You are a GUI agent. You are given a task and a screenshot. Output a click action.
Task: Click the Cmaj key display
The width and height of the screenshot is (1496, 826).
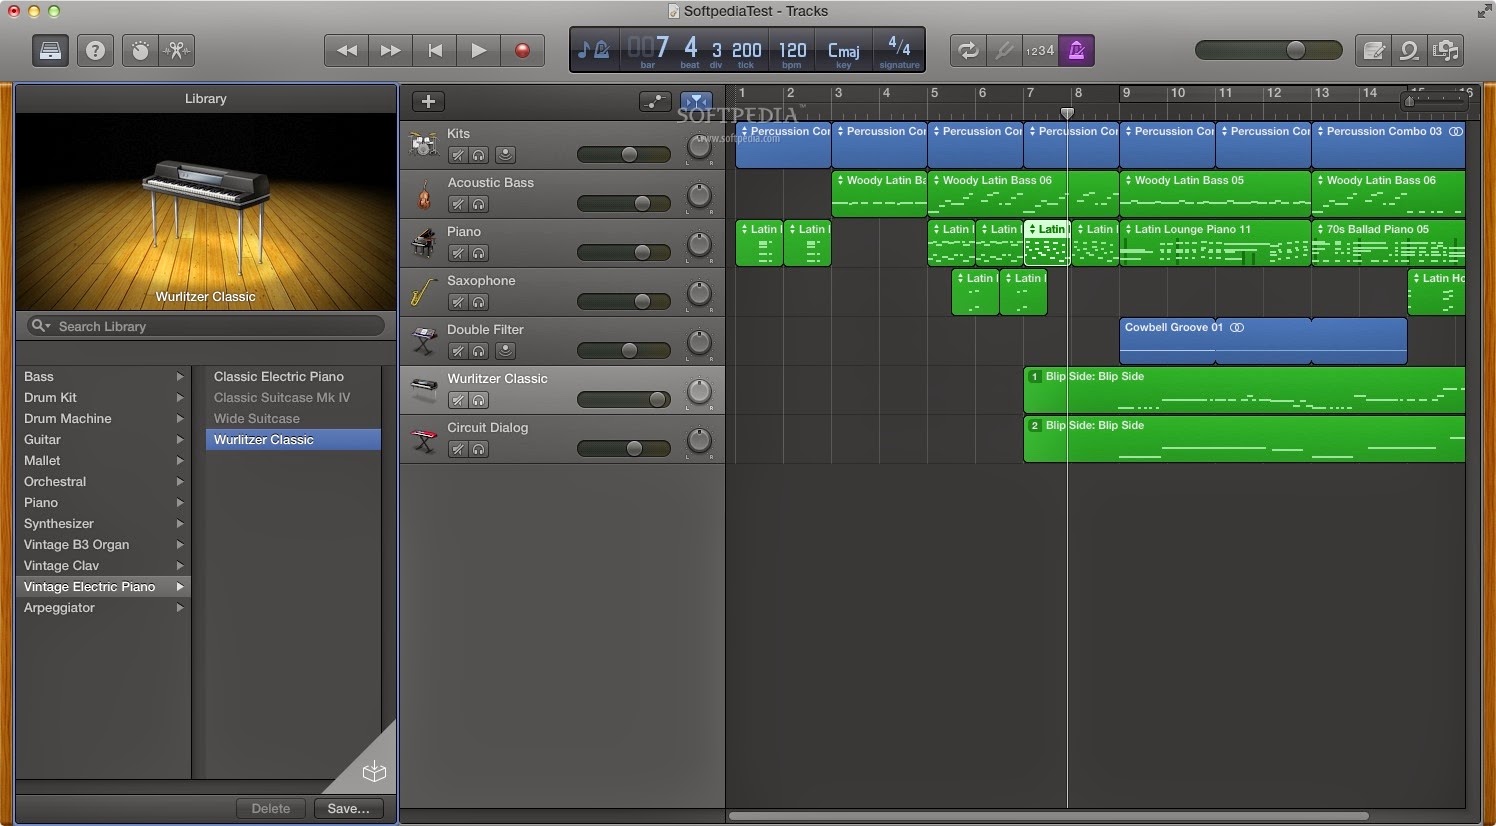pyautogui.click(x=843, y=51)
